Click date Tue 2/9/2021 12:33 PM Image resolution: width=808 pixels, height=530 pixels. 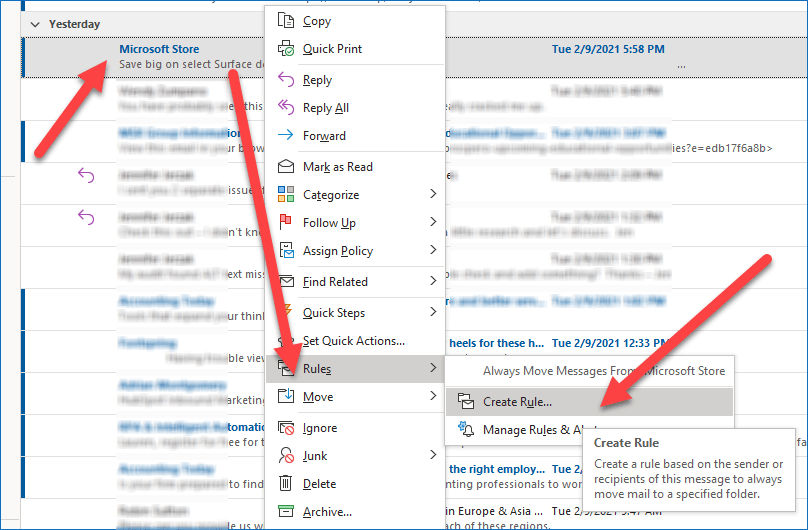610,343
